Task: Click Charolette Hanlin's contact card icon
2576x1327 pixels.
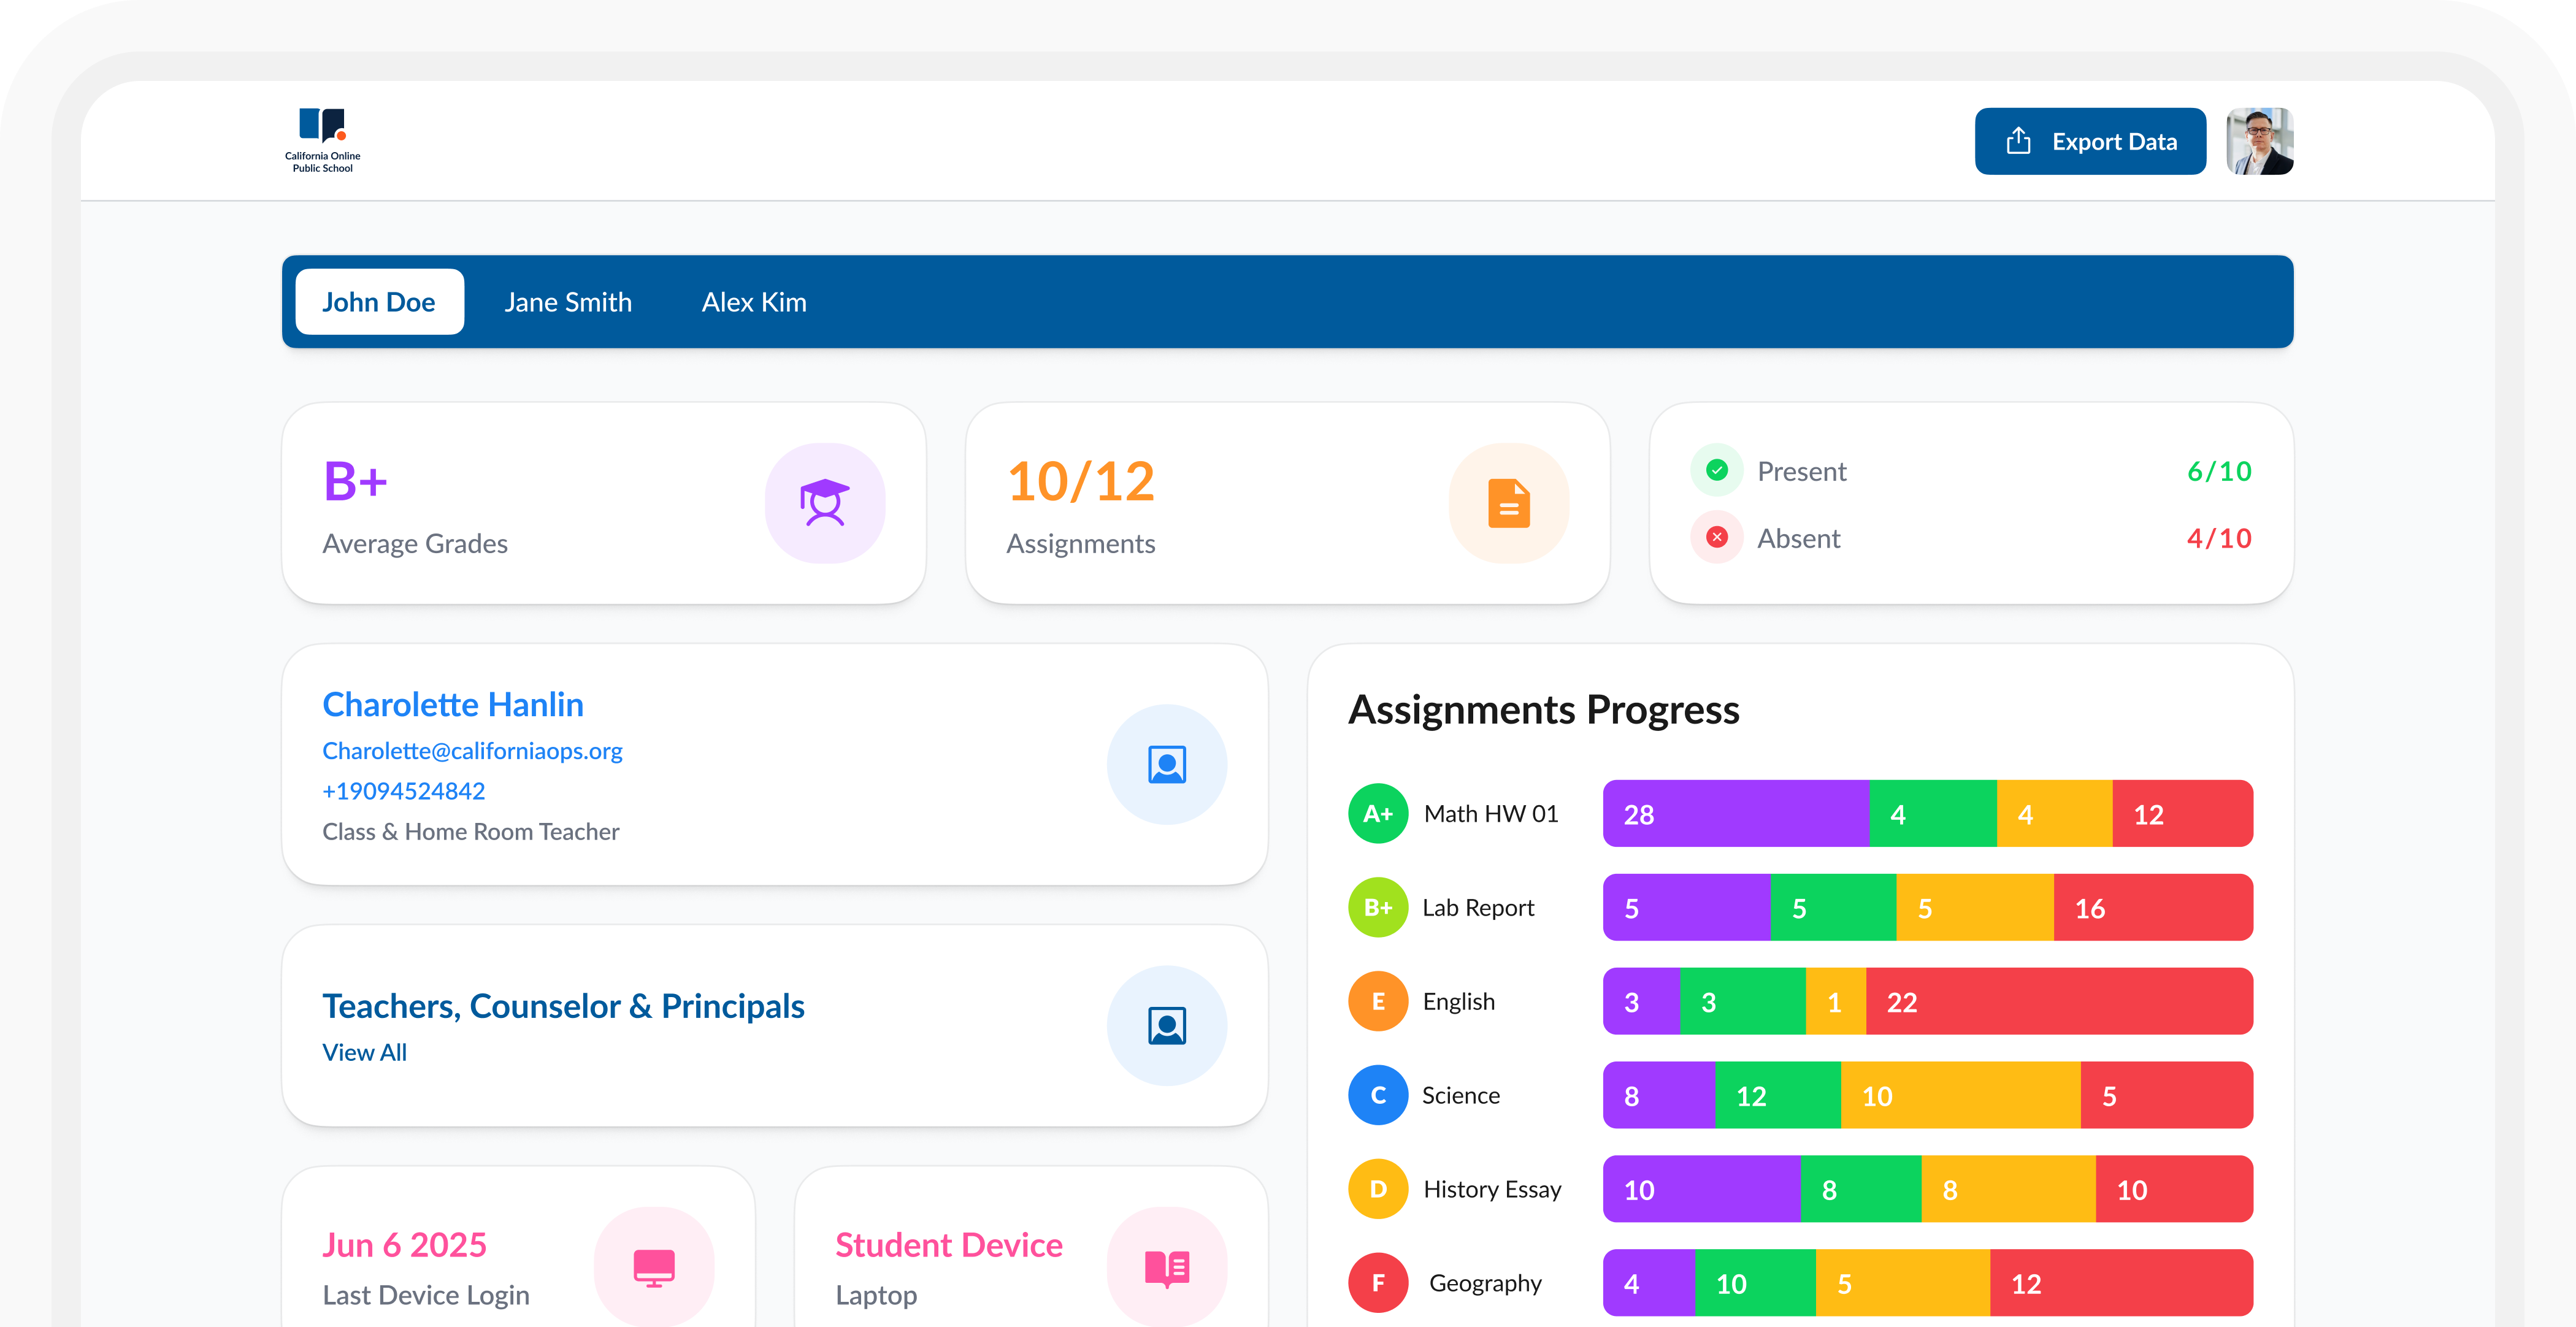Action: tap(1166, 765)
